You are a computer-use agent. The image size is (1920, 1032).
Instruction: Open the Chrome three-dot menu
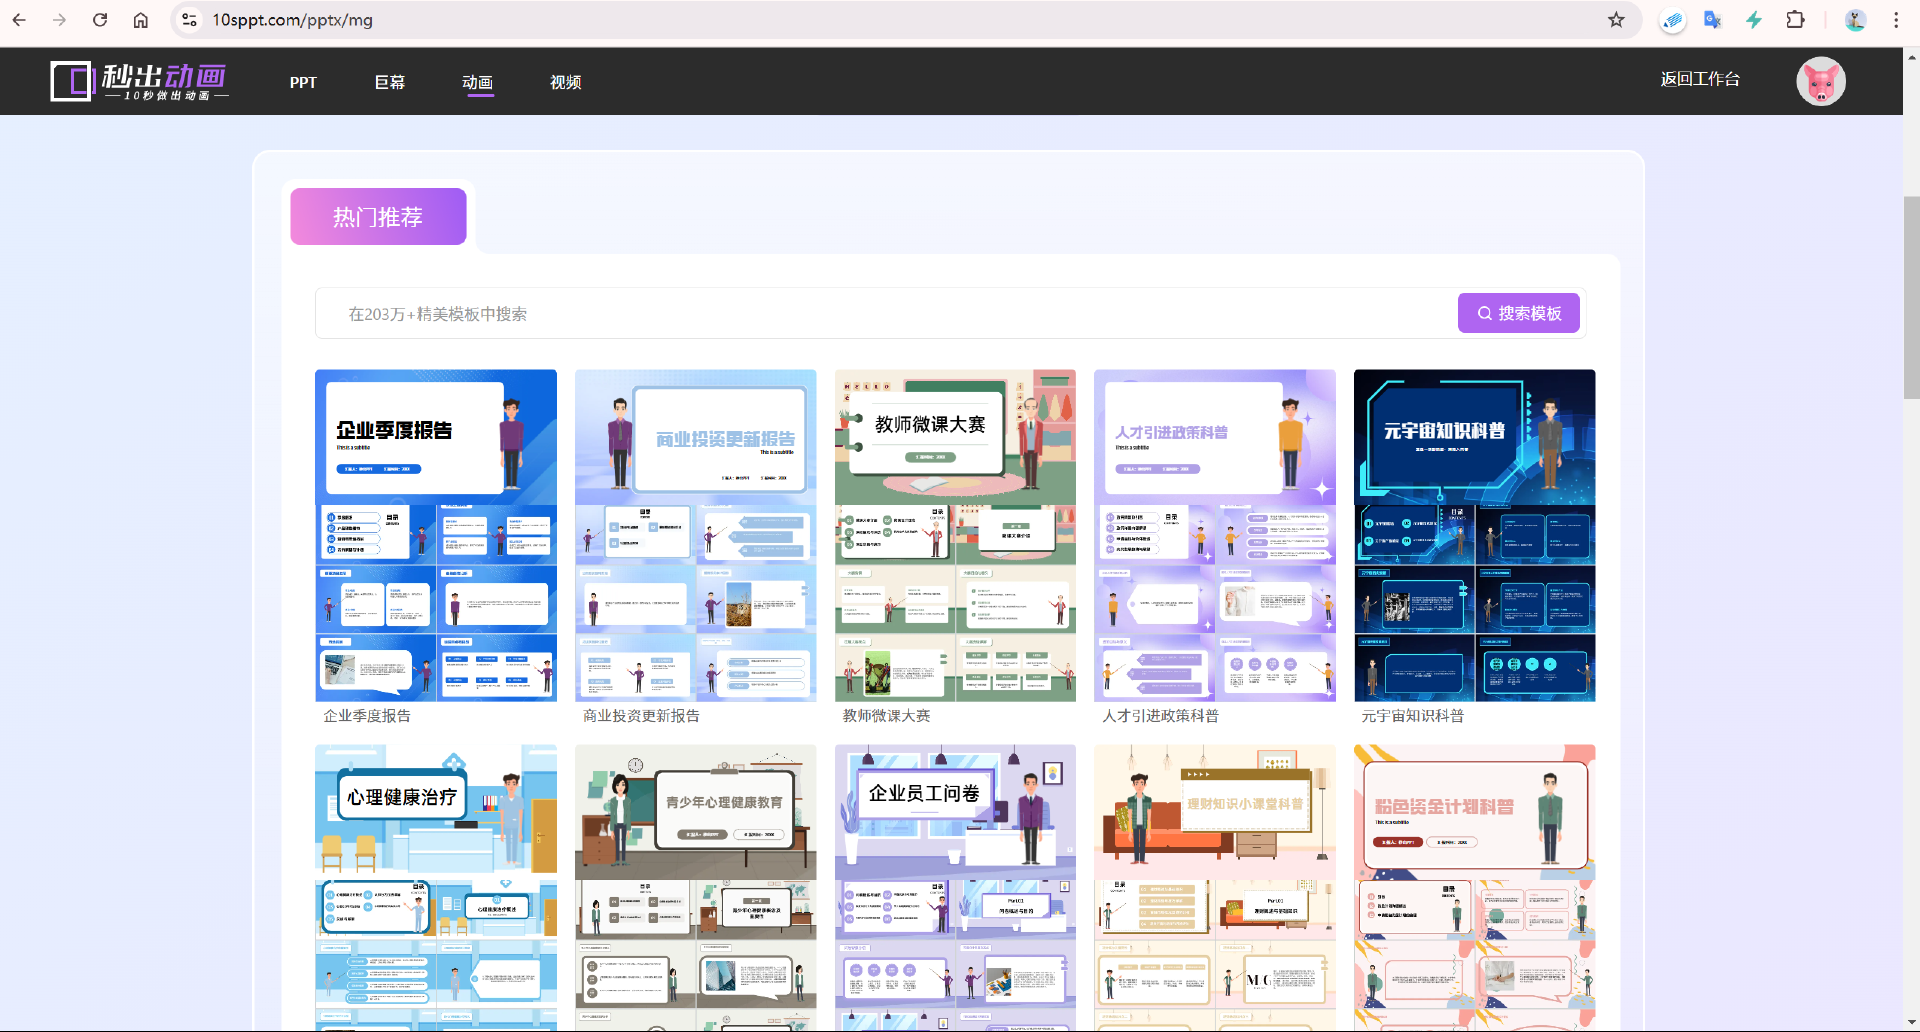coord(1896,20)
